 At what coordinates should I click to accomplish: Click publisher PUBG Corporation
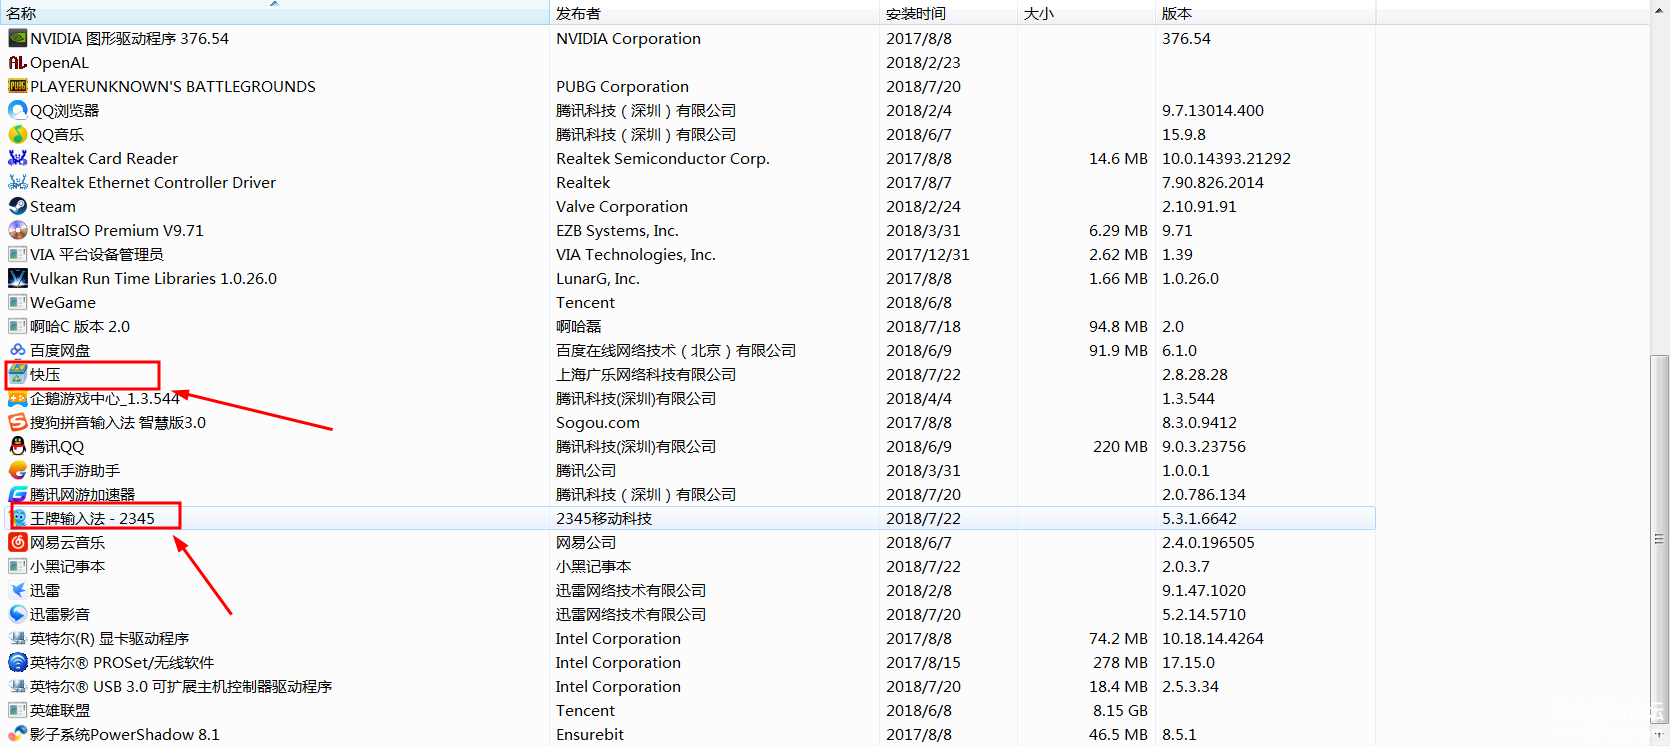pyautogui.click(x=622, y=86)
